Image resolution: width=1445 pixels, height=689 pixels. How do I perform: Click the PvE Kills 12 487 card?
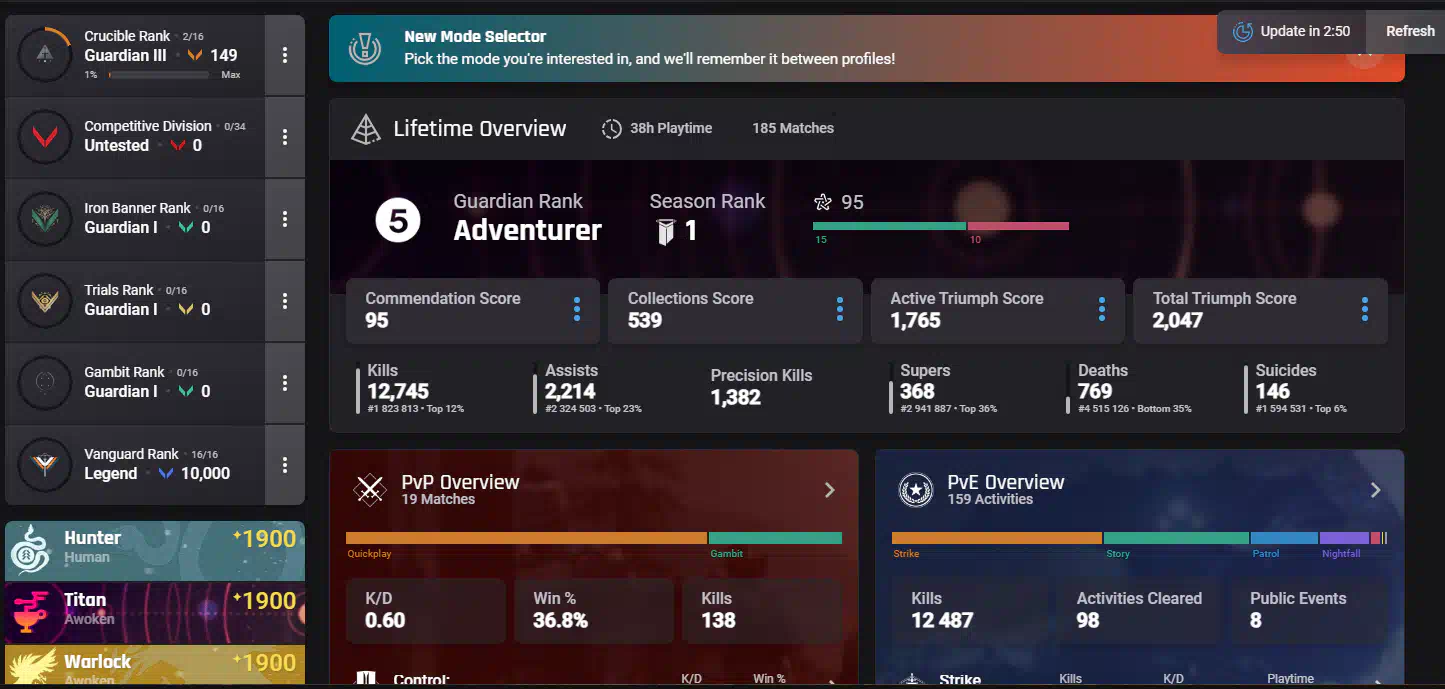tap(972, 610)
